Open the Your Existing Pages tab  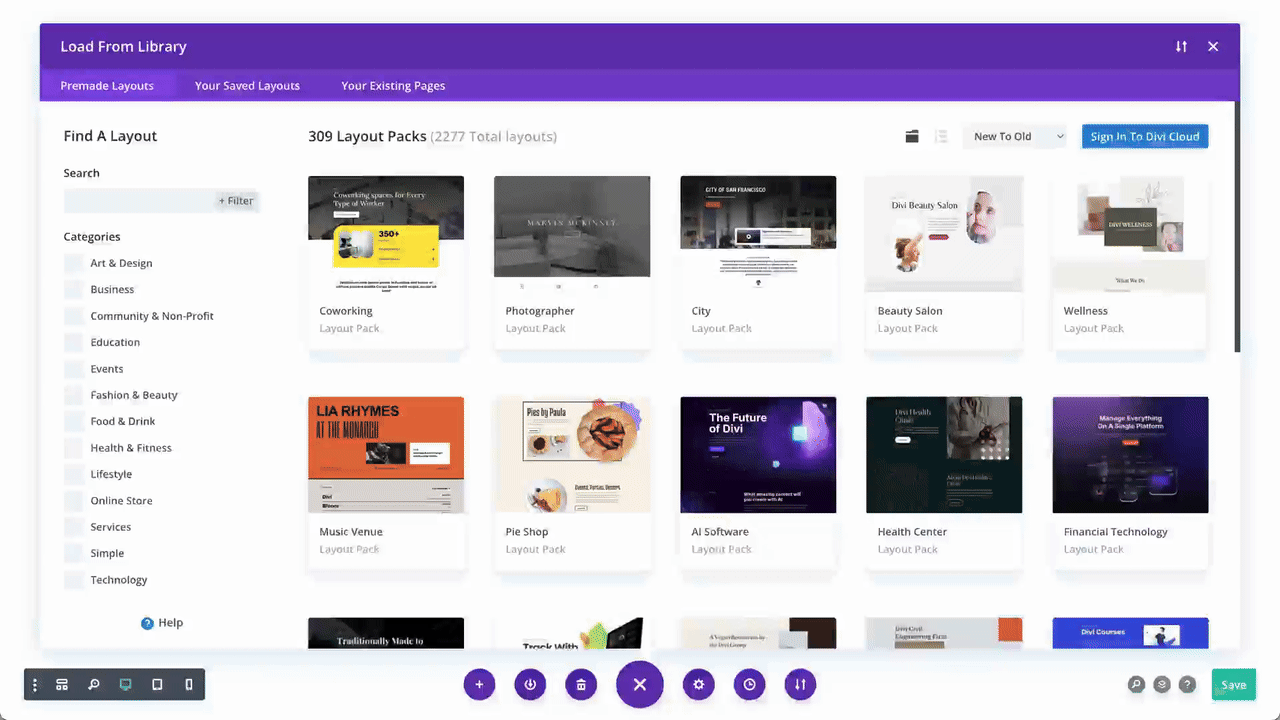pos(393,86)
